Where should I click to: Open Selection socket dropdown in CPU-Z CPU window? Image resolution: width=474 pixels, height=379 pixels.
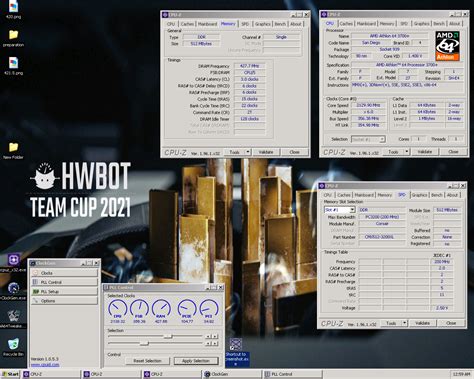pos(382,139)
